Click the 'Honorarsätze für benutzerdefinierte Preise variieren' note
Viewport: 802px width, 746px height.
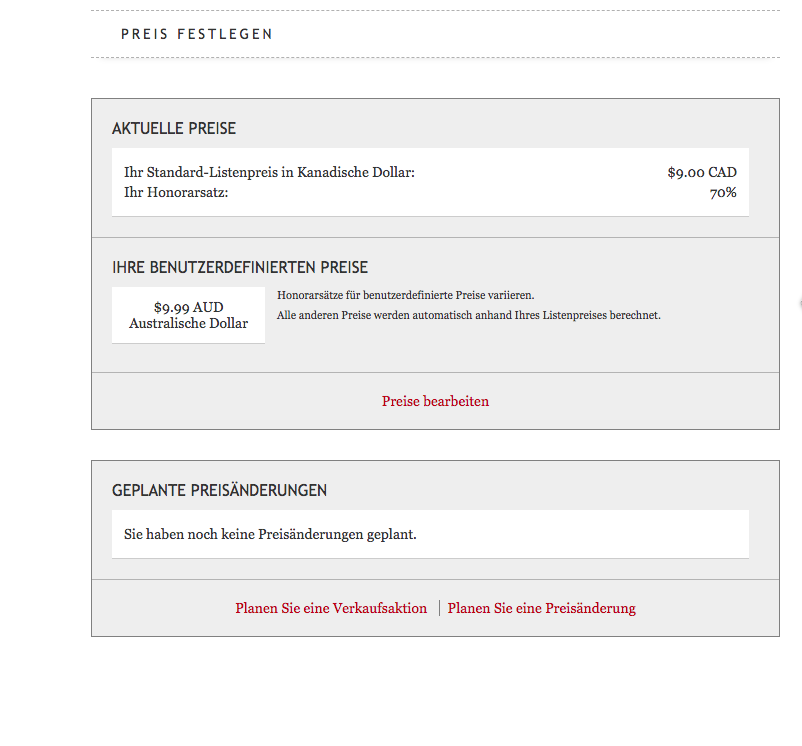click(406, 295)
